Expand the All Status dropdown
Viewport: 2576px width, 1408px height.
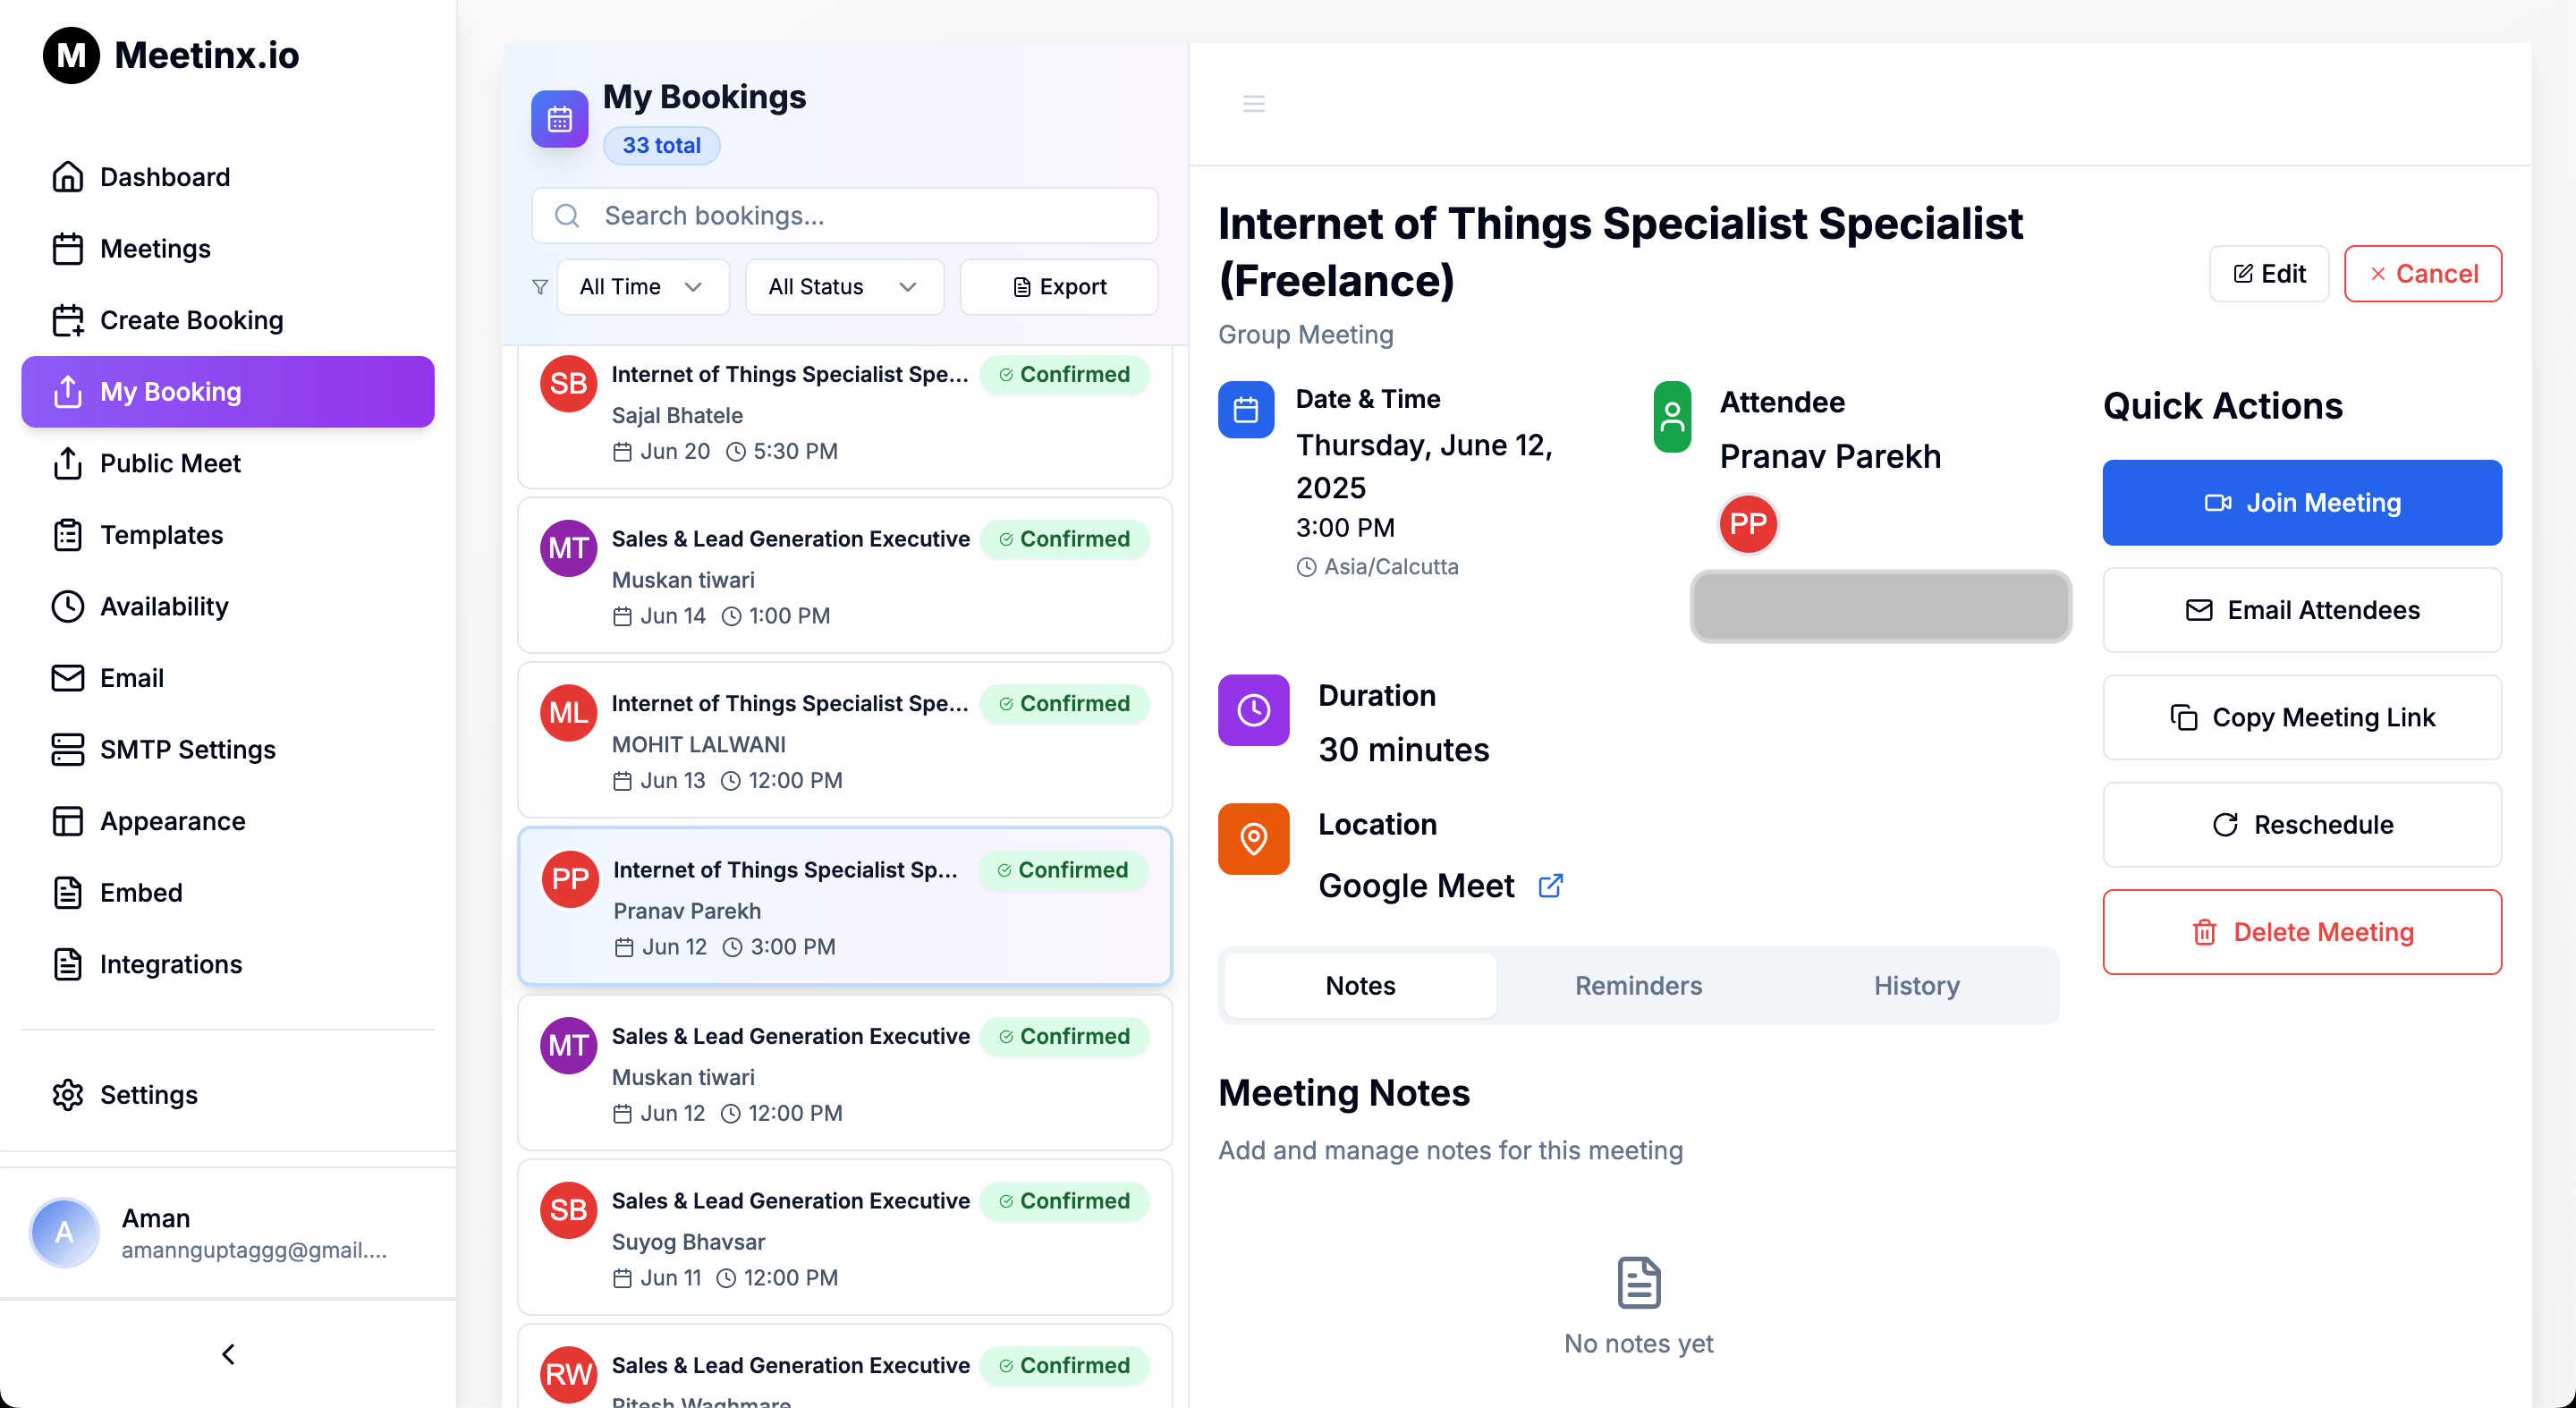(x=843, y=287)
